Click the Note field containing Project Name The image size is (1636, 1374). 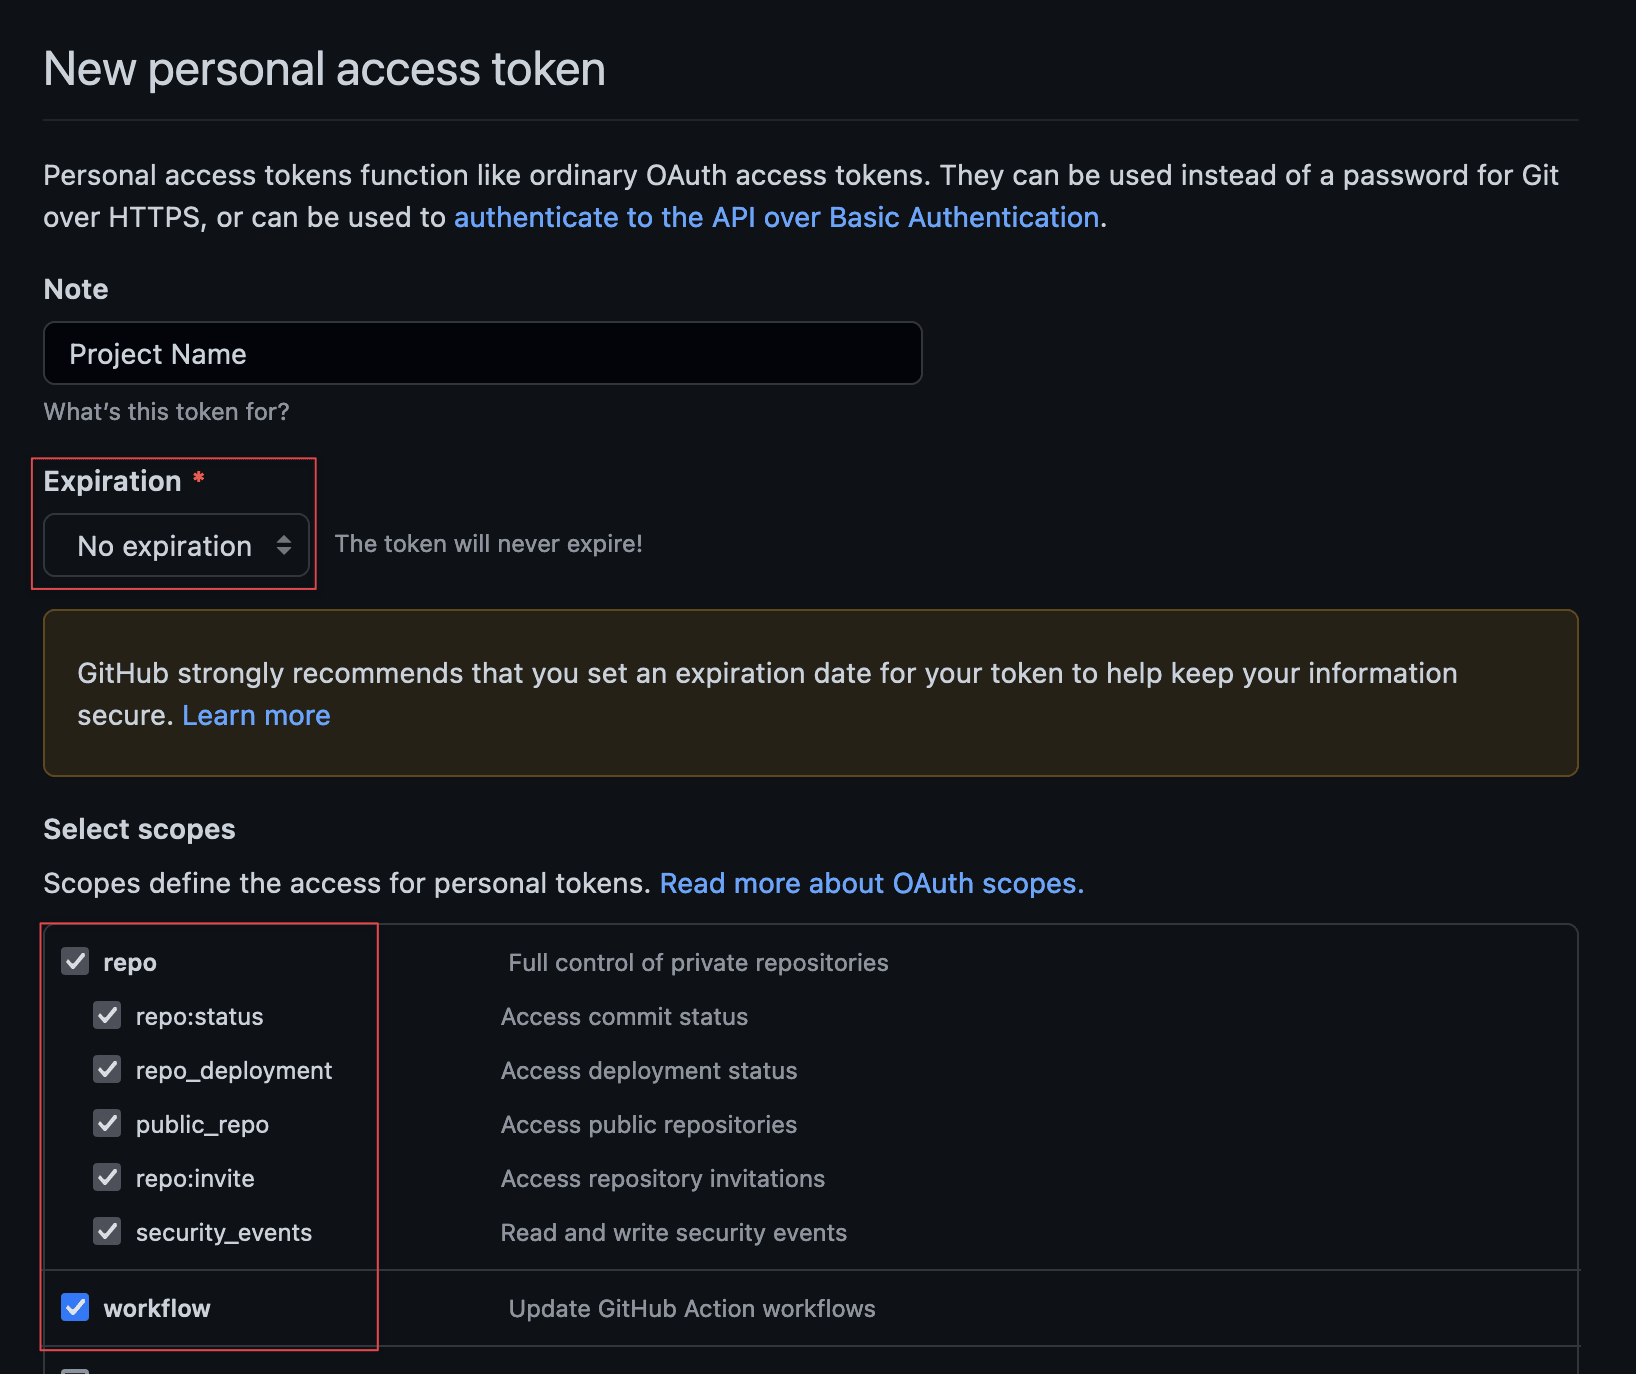coord(482,354)
